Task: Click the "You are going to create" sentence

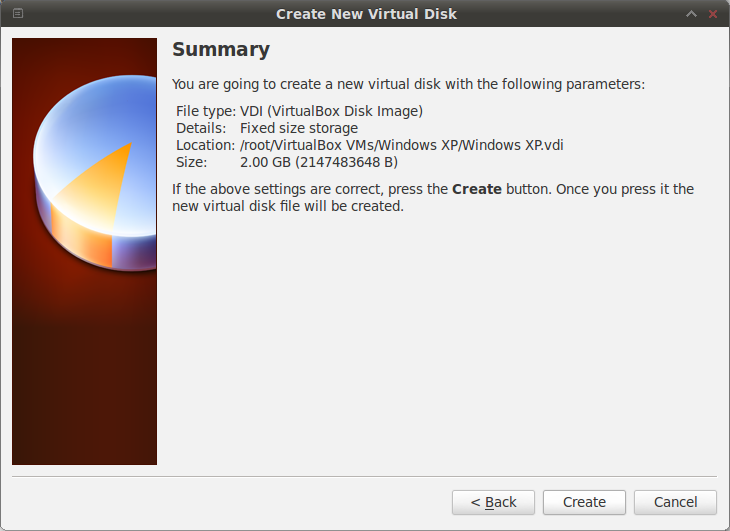Action: (408, 84)
